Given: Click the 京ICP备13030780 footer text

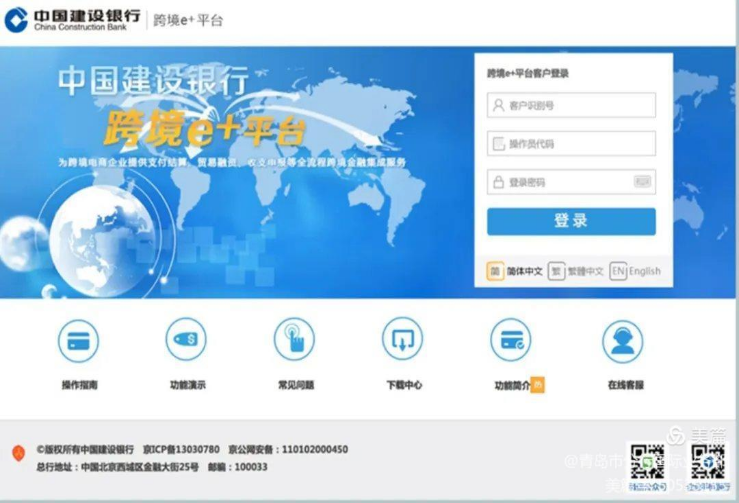Looking at the screenshot, I should point(181,449).
